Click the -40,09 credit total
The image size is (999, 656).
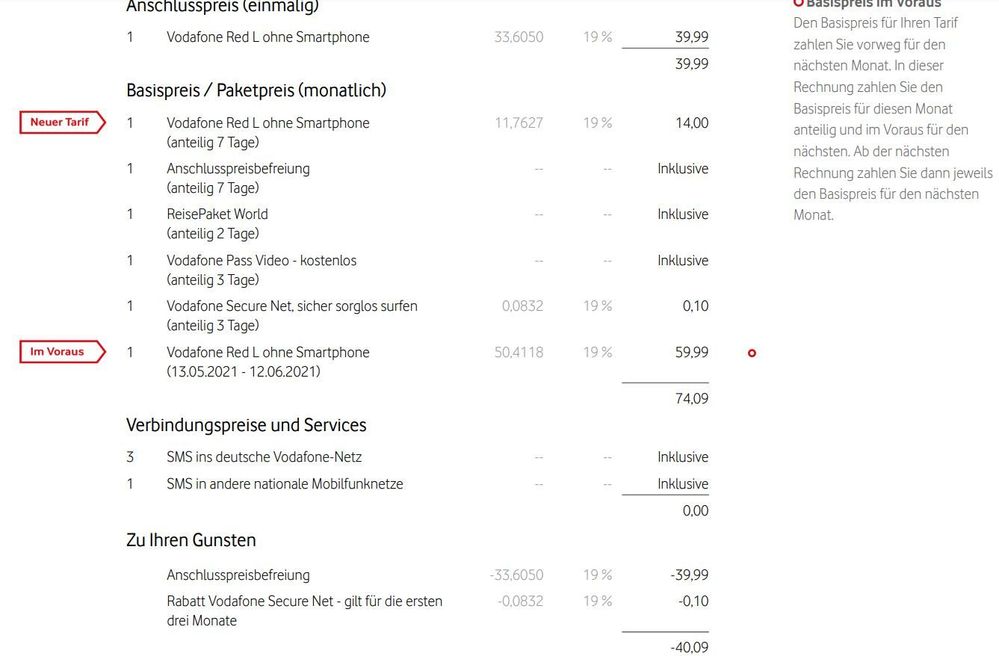[688, 648]
